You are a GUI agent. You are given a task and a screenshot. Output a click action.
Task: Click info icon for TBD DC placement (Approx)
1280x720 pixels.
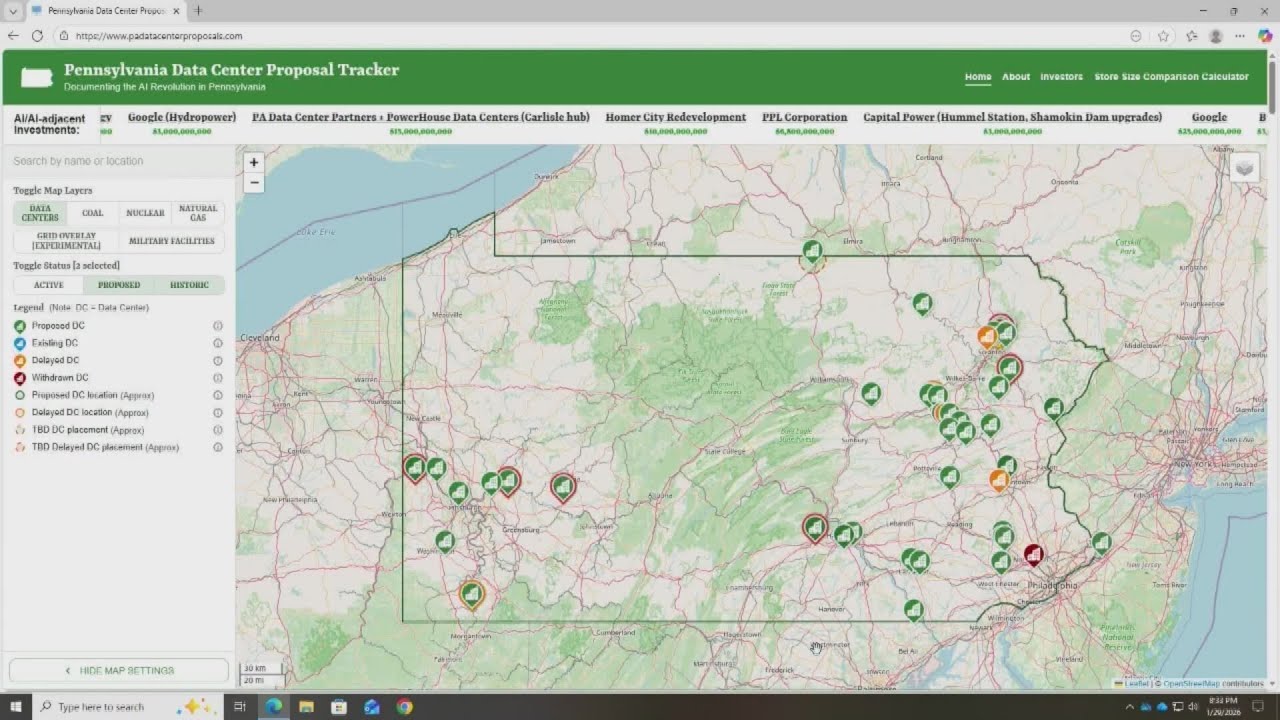(x=217, y=430)
